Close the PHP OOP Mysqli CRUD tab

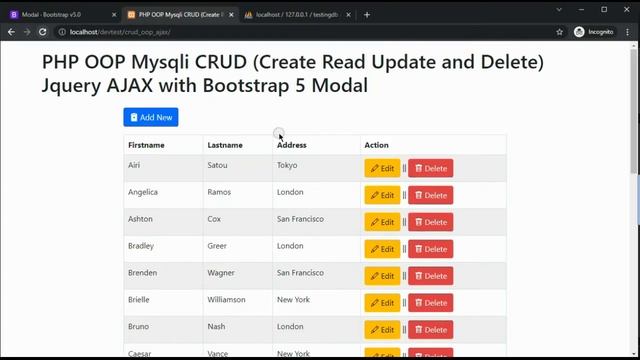231,15
